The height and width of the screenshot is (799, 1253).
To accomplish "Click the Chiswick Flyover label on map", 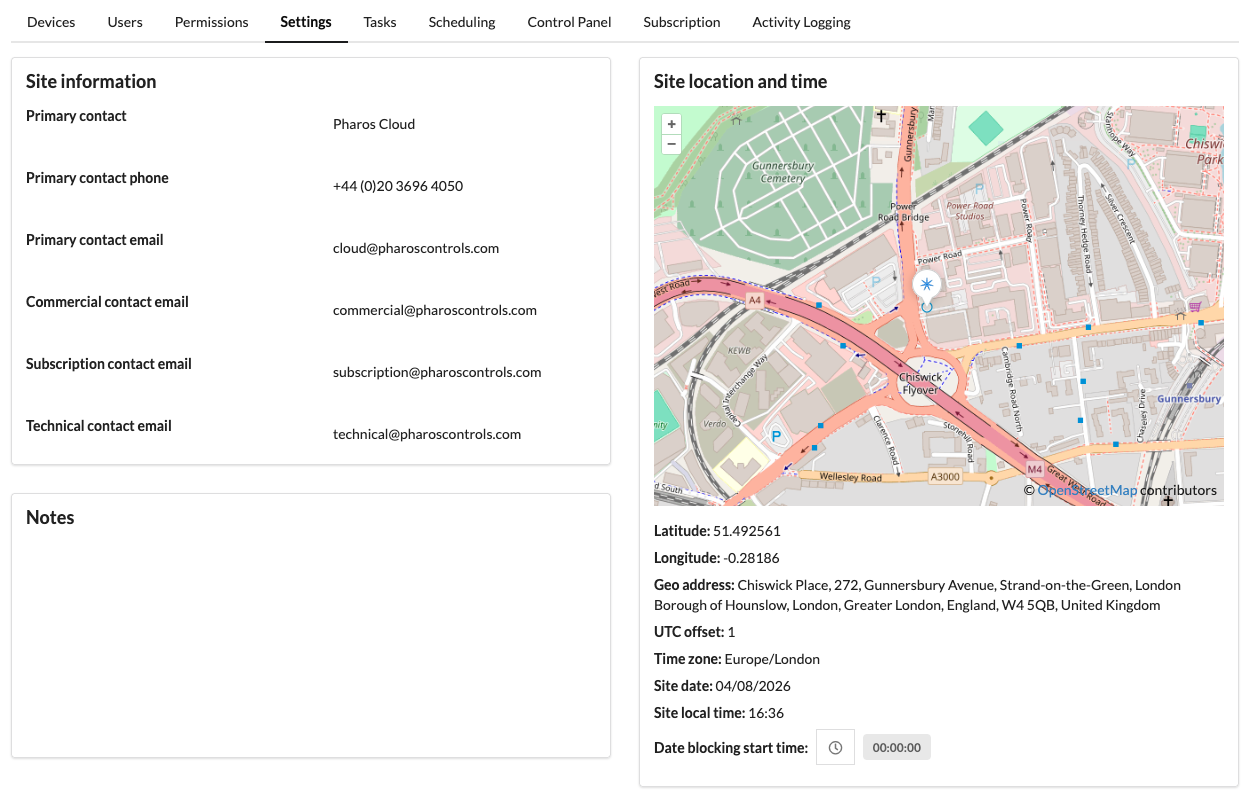I will pos(920,384).
